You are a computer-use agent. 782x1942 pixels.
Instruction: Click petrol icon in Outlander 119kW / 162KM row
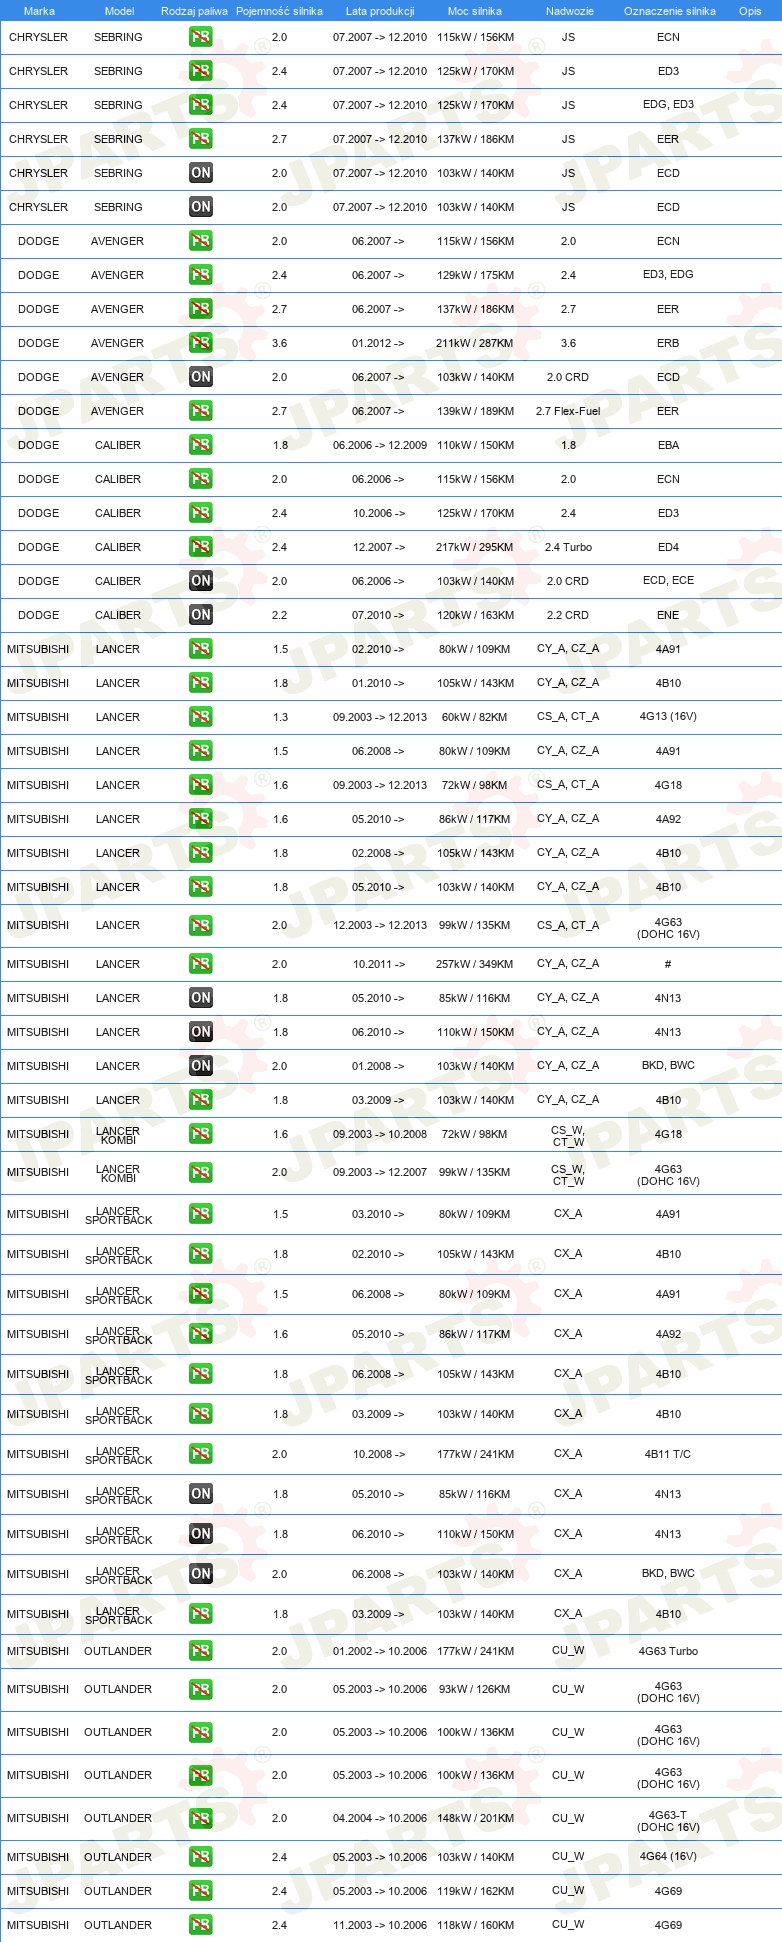(201, 1891)
